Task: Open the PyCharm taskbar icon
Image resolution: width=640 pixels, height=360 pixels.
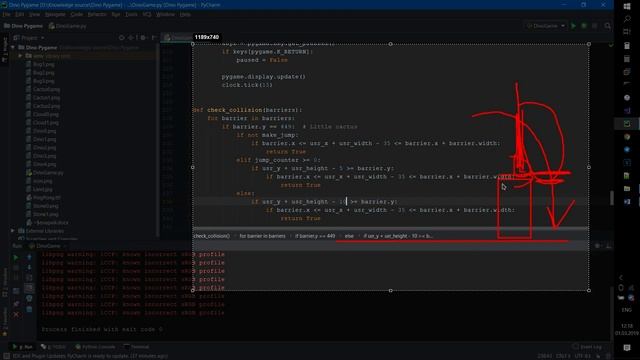Action: 627,124
